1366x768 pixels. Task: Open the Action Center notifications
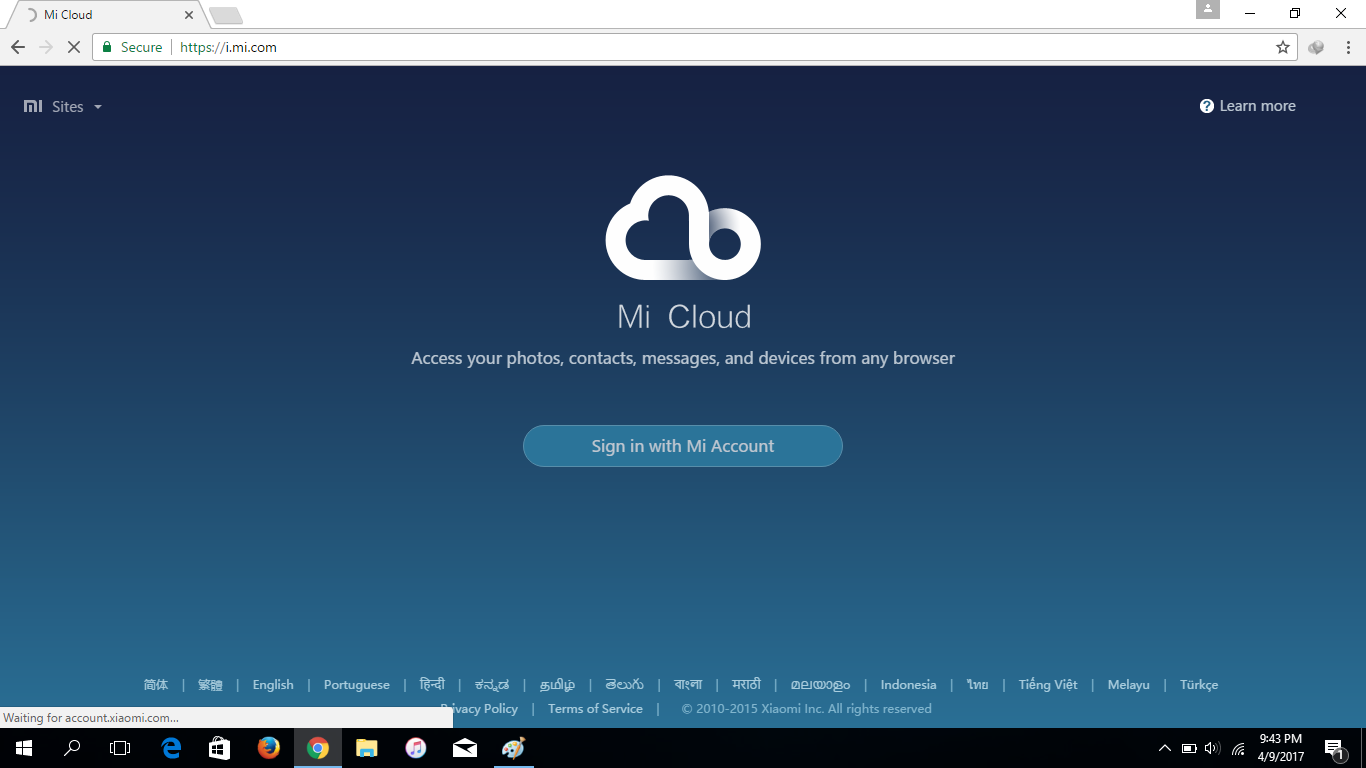tap(1334, 748)
